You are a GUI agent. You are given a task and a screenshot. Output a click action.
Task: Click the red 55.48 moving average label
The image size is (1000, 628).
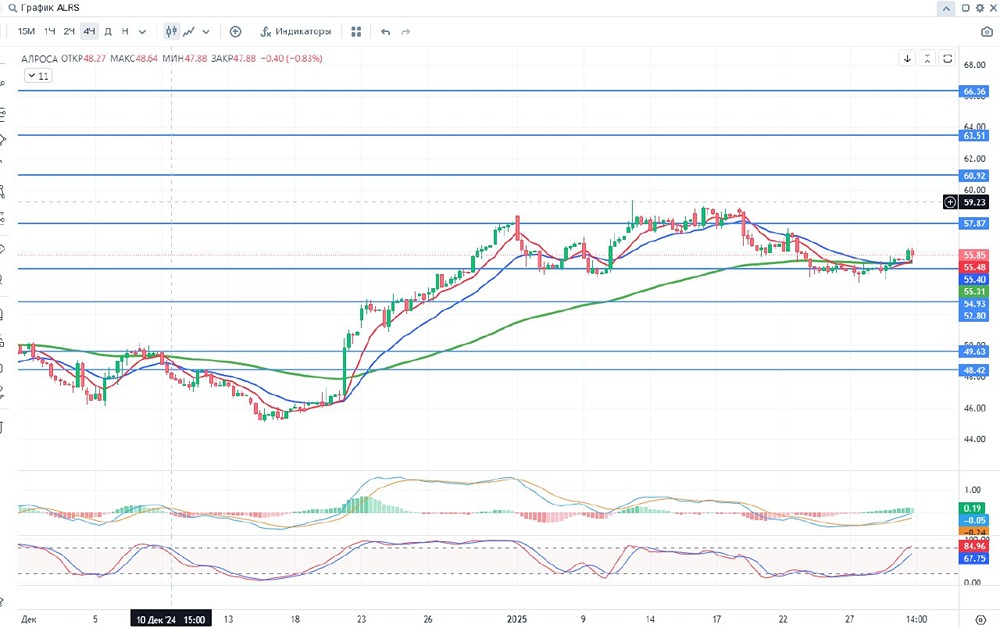(x=974, y=267)
